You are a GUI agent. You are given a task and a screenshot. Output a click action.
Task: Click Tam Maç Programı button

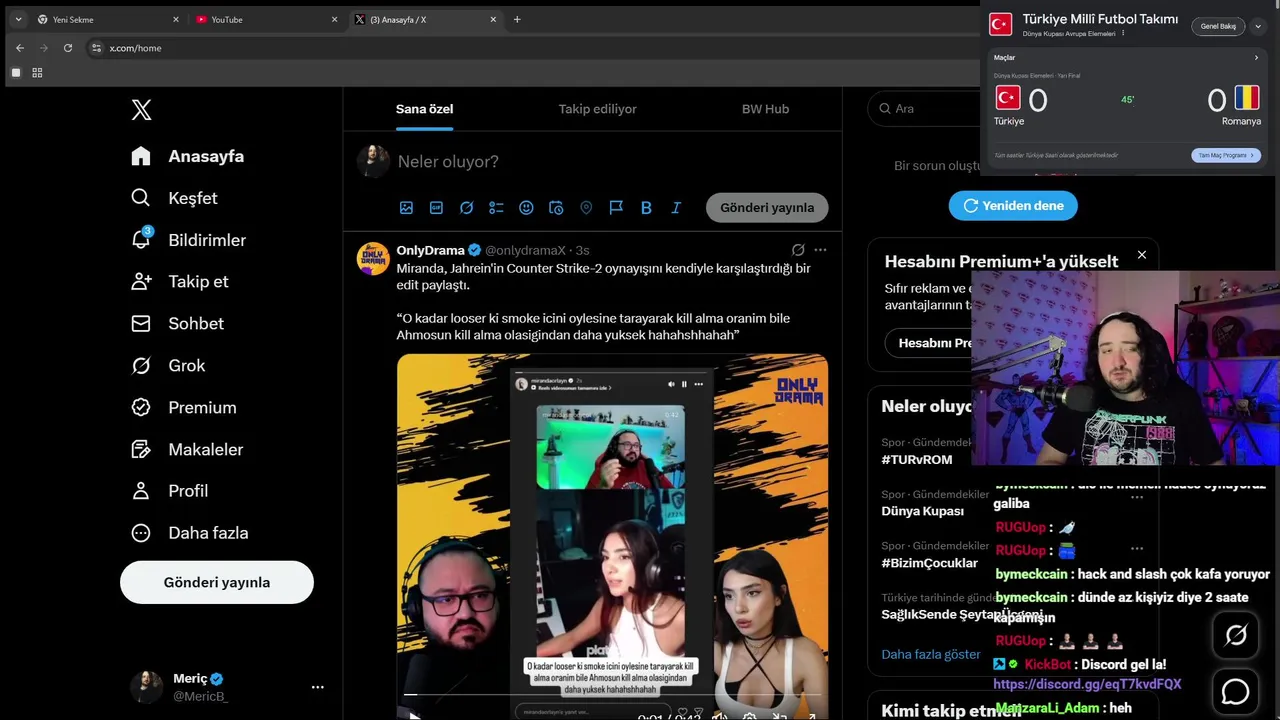[1226, 155]
